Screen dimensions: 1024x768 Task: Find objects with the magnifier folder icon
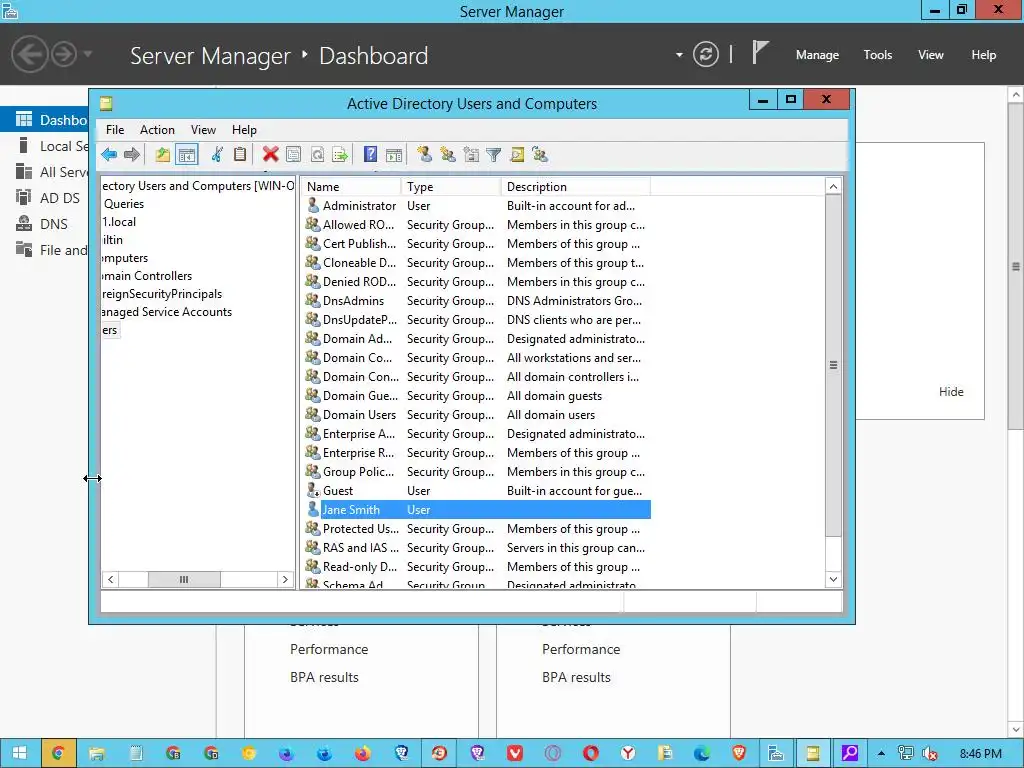coord(517,155)
